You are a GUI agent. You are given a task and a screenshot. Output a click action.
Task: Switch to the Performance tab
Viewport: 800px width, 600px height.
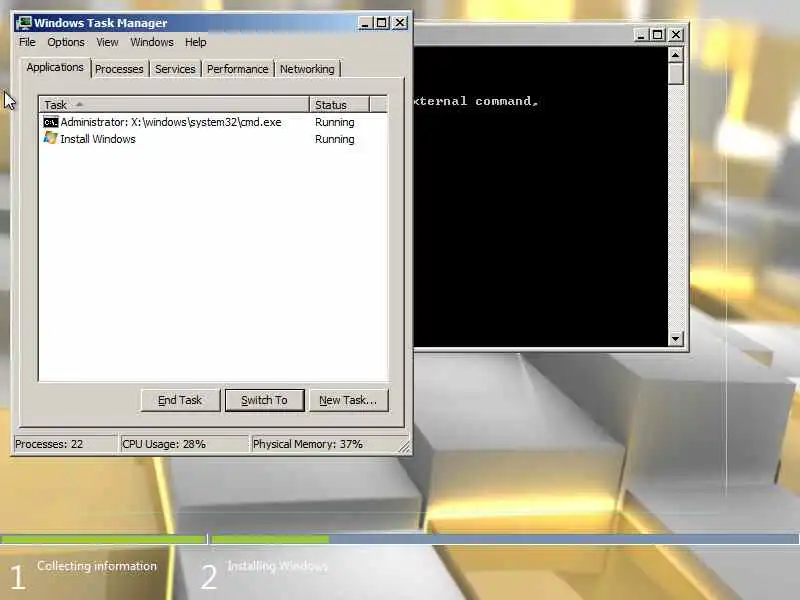coord(237,69)
